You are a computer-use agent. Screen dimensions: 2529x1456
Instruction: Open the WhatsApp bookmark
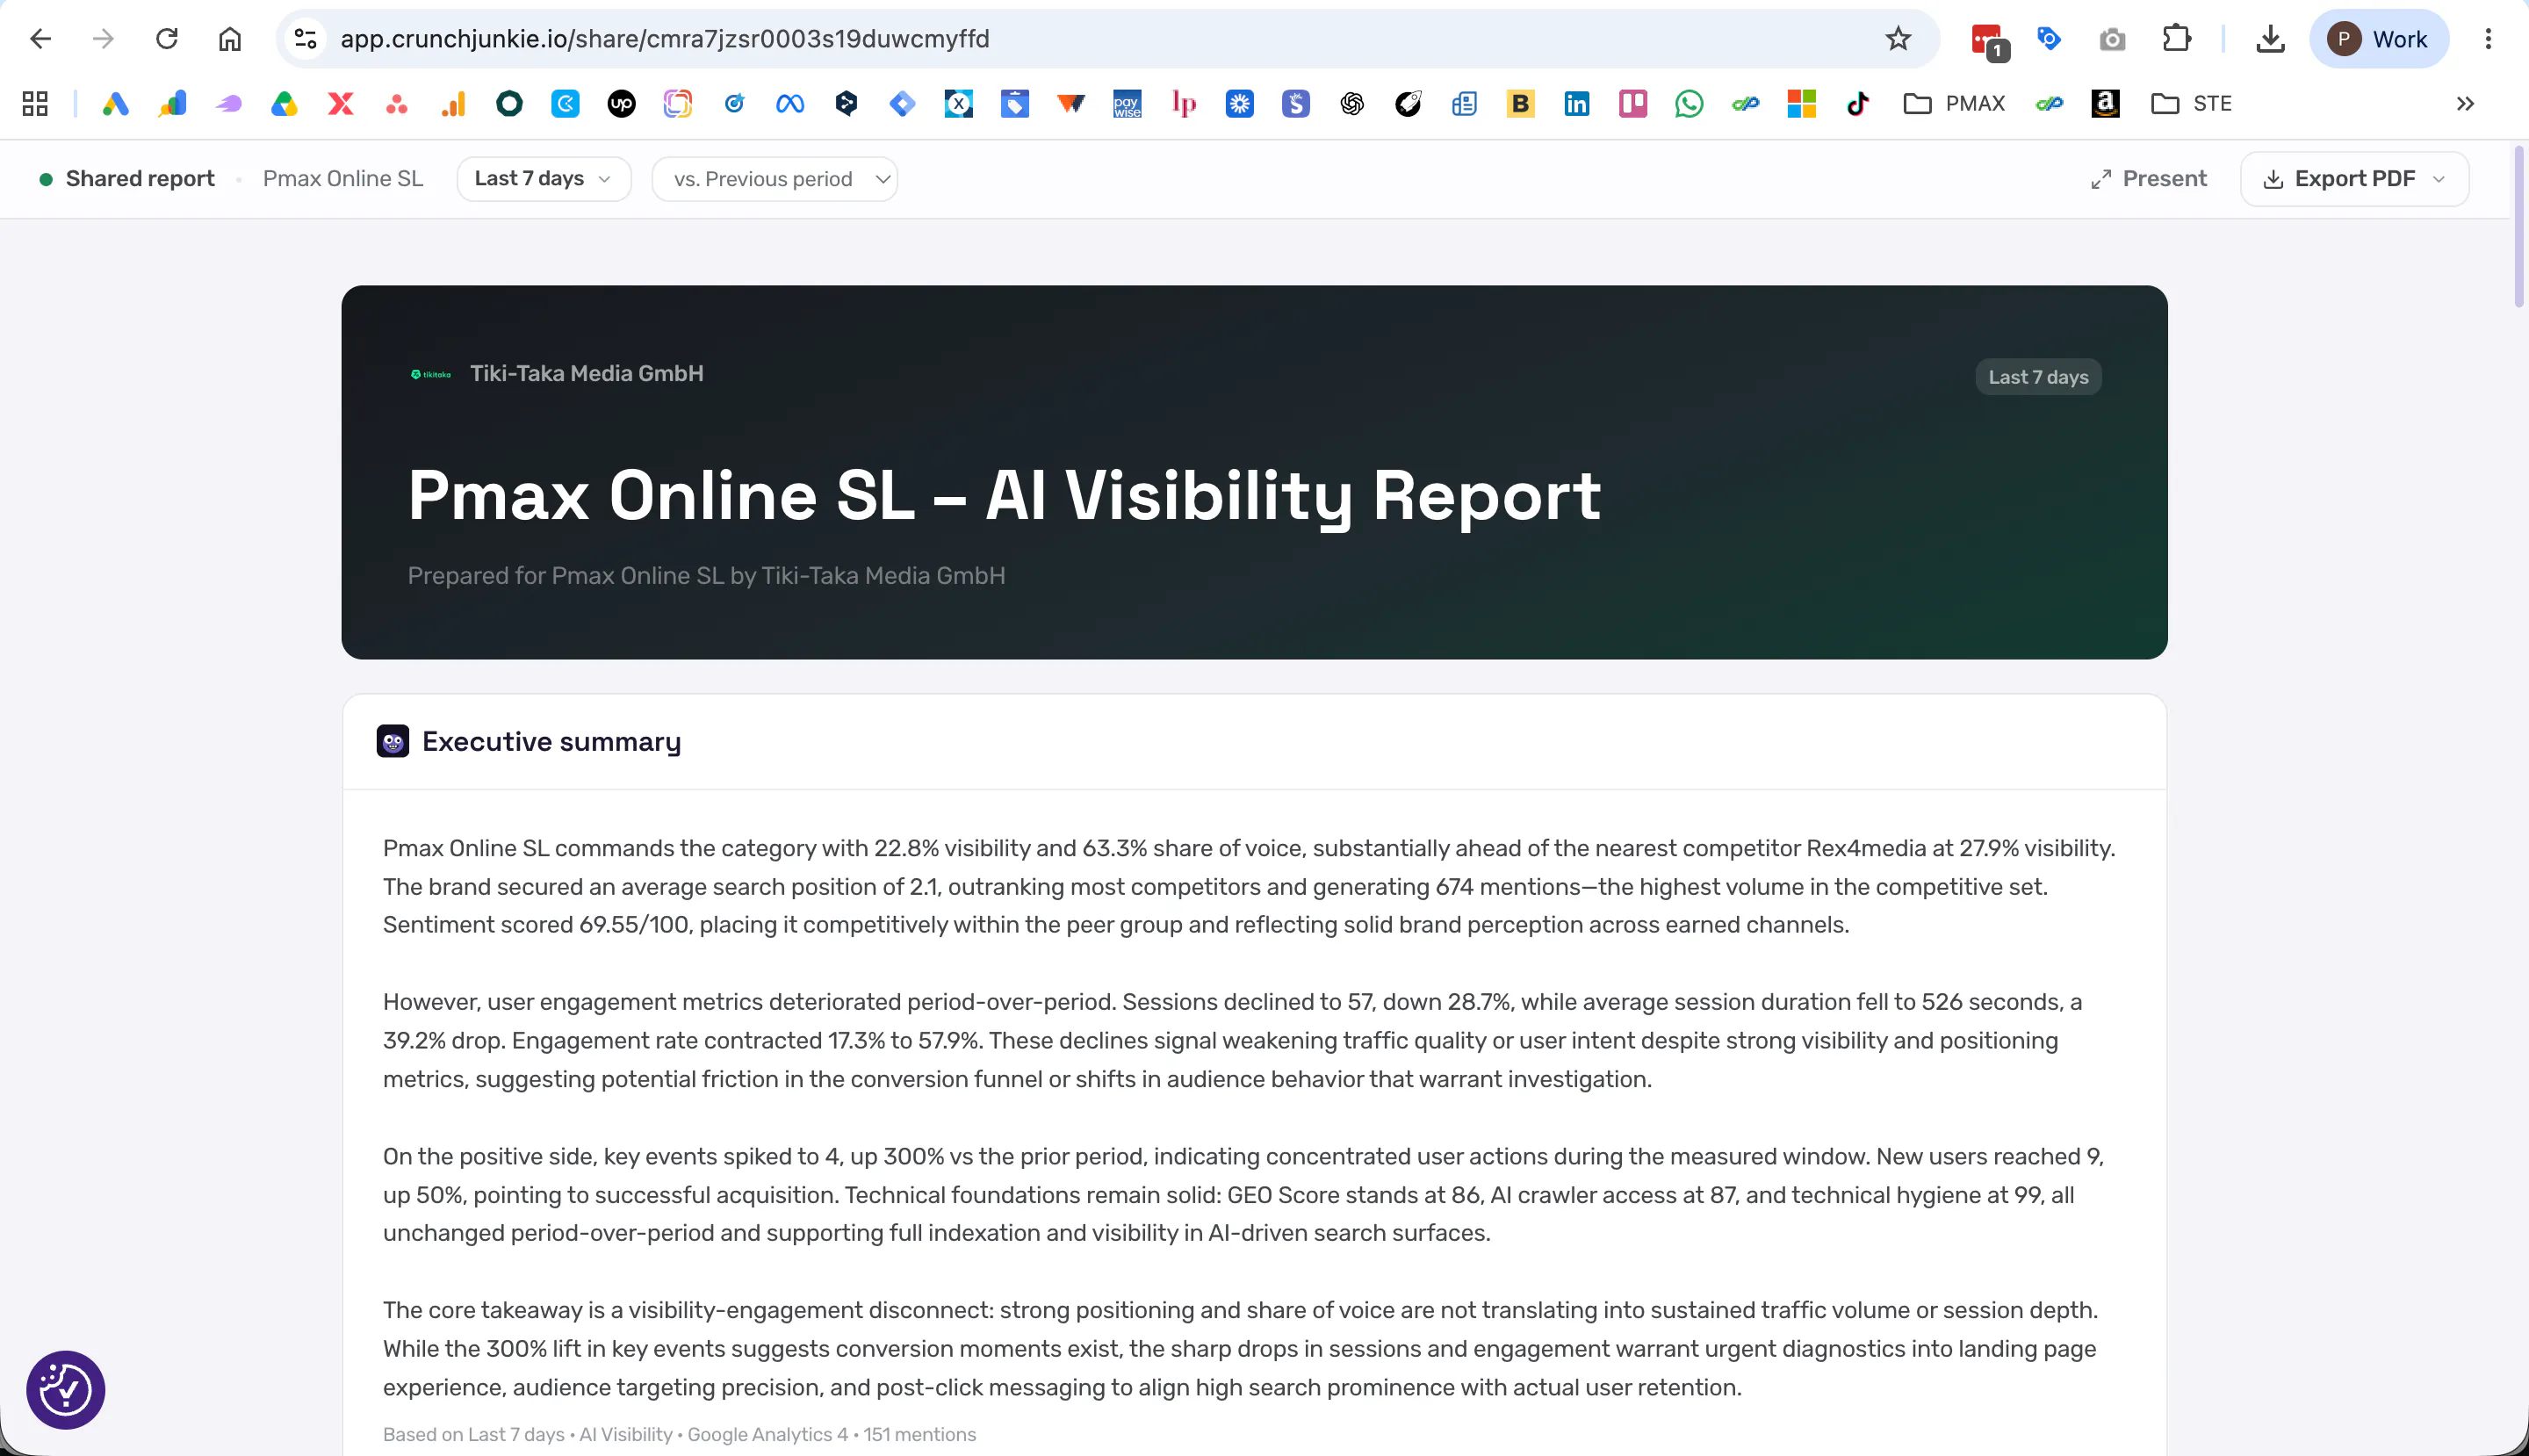coord(1689,103)
